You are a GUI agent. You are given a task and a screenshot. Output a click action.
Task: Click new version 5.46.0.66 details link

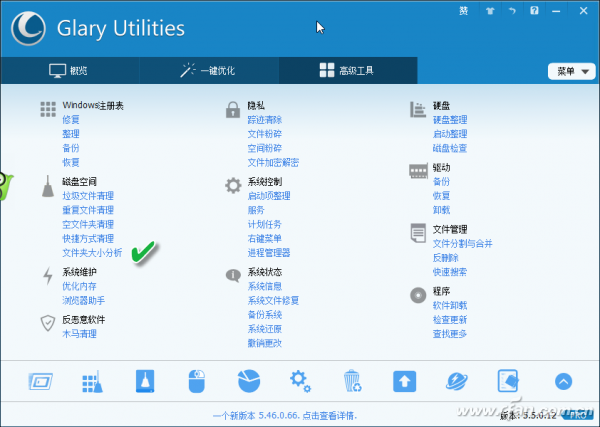pyautogui.click(x=285, y=416)
